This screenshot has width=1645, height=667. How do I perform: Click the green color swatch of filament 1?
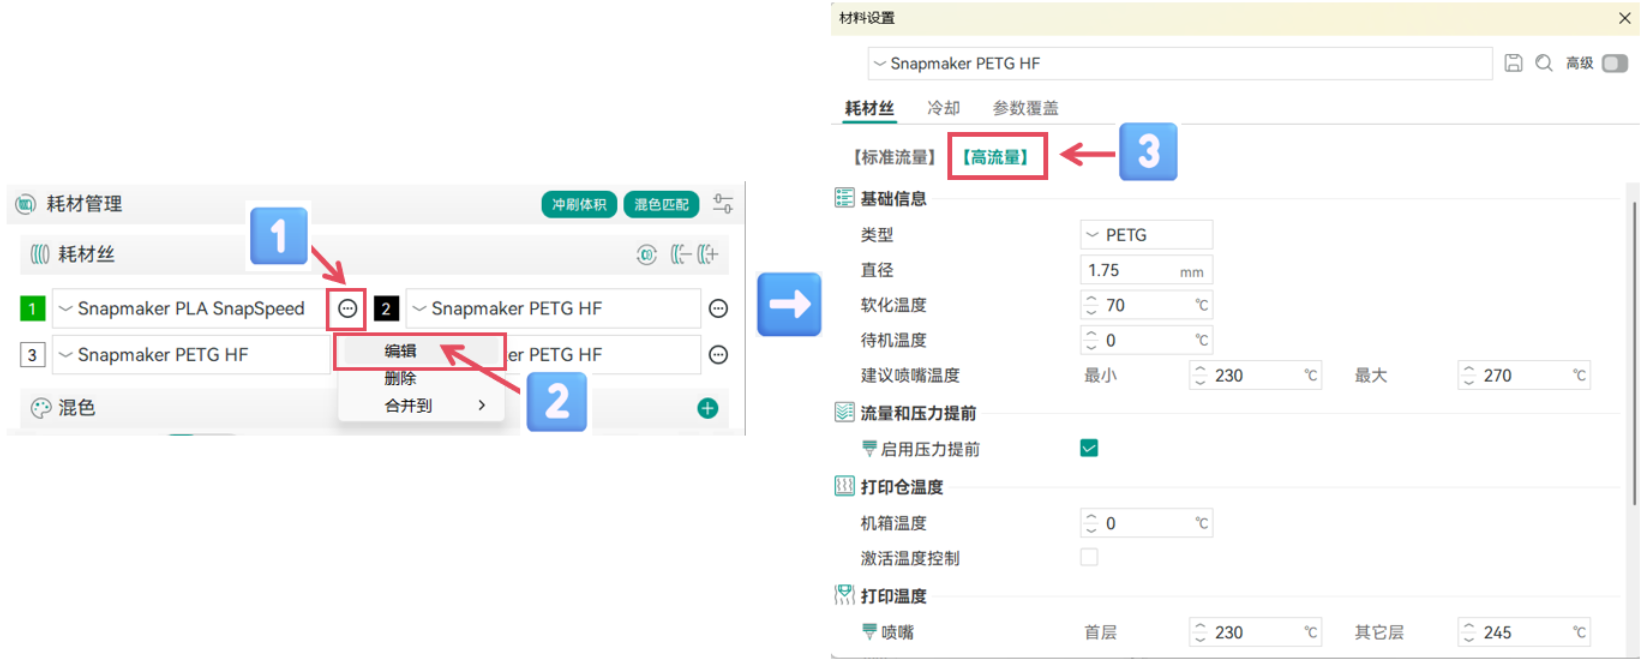32,309
